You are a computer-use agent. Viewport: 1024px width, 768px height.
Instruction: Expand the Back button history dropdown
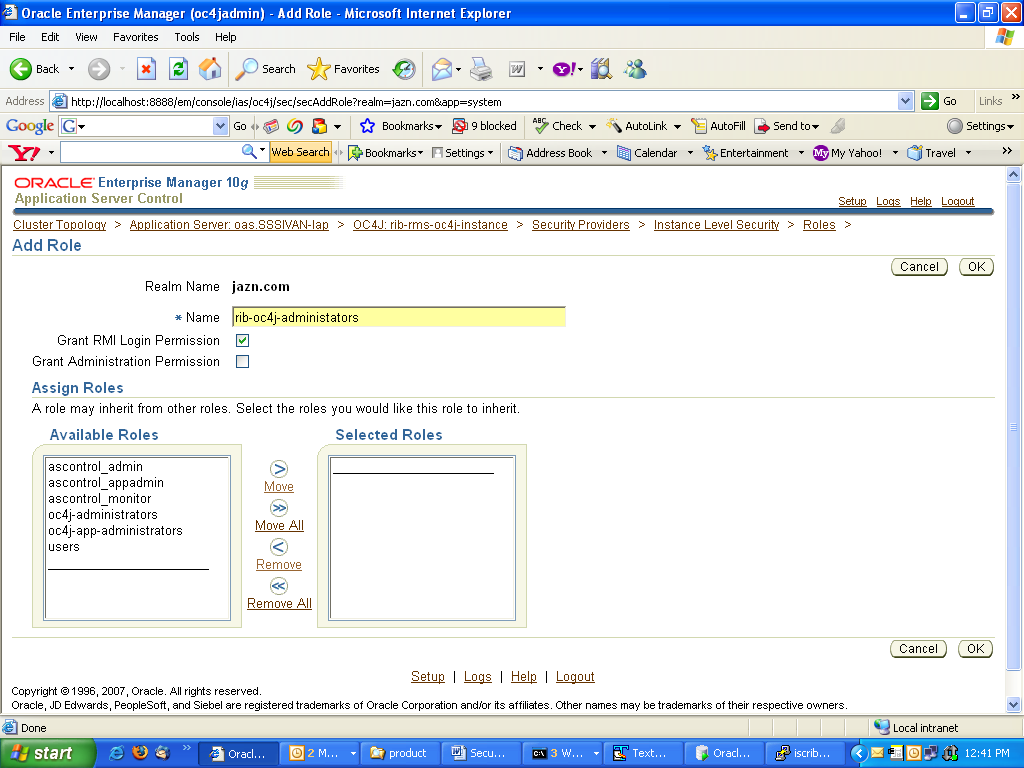pyautogui.click(x=71, y=69)
